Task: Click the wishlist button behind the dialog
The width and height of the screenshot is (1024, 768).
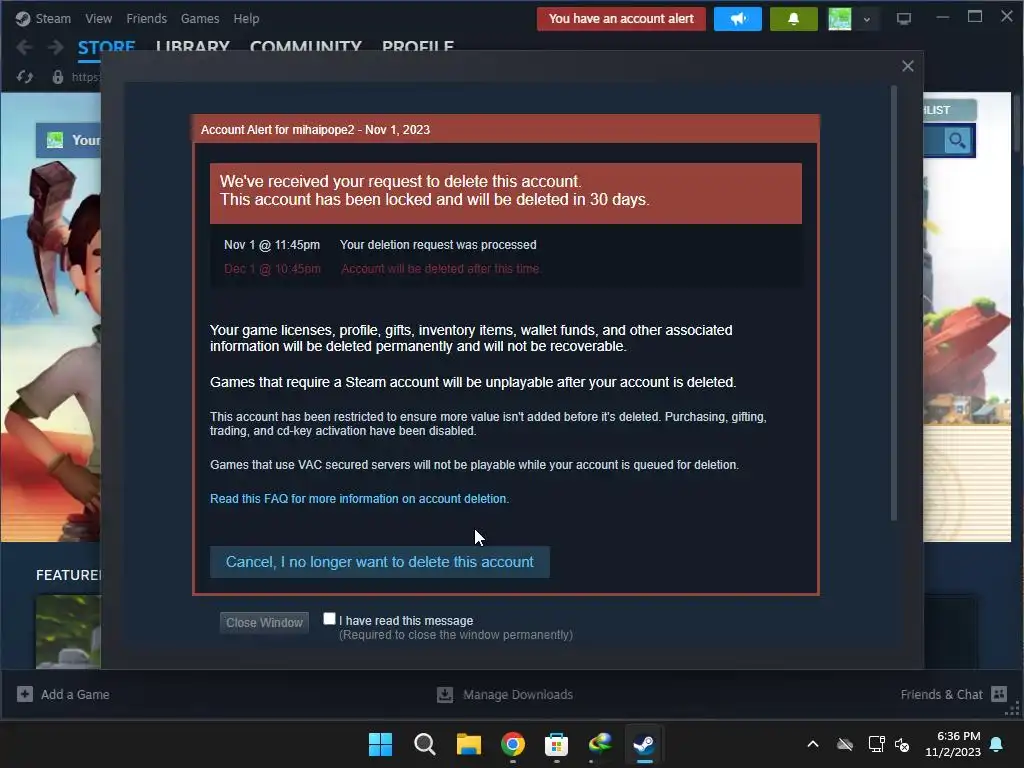Action: (x=950, y=110)
